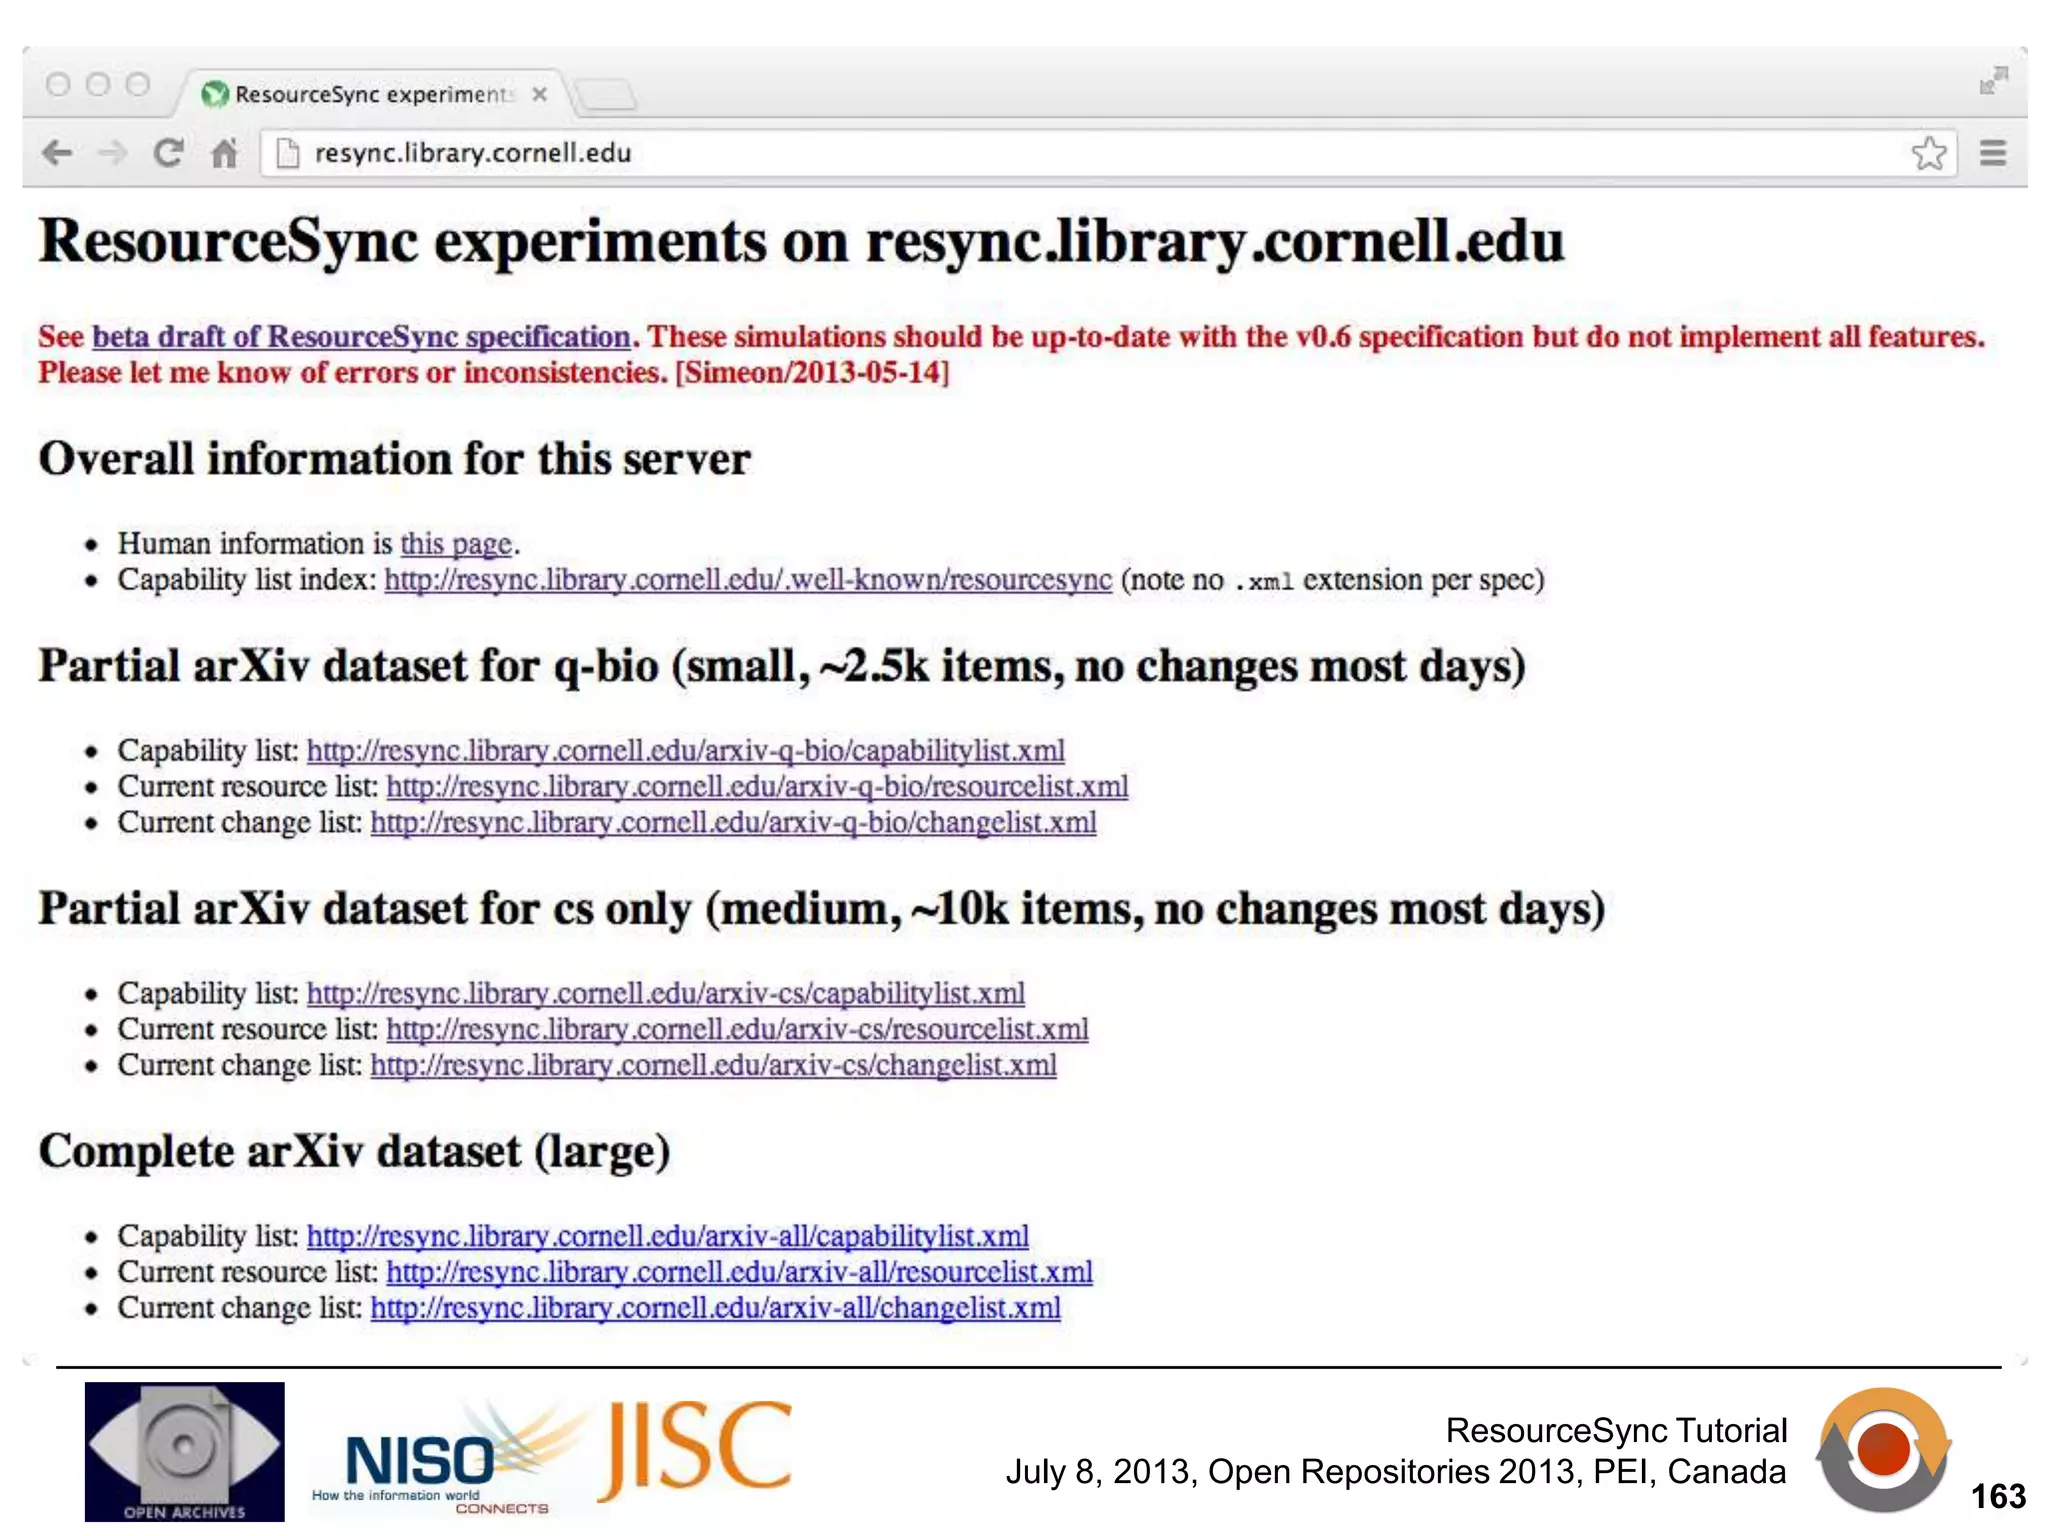The image size is (2048, 1536).
Task: Click the main page title heading
Action: [x=801, y=242]
